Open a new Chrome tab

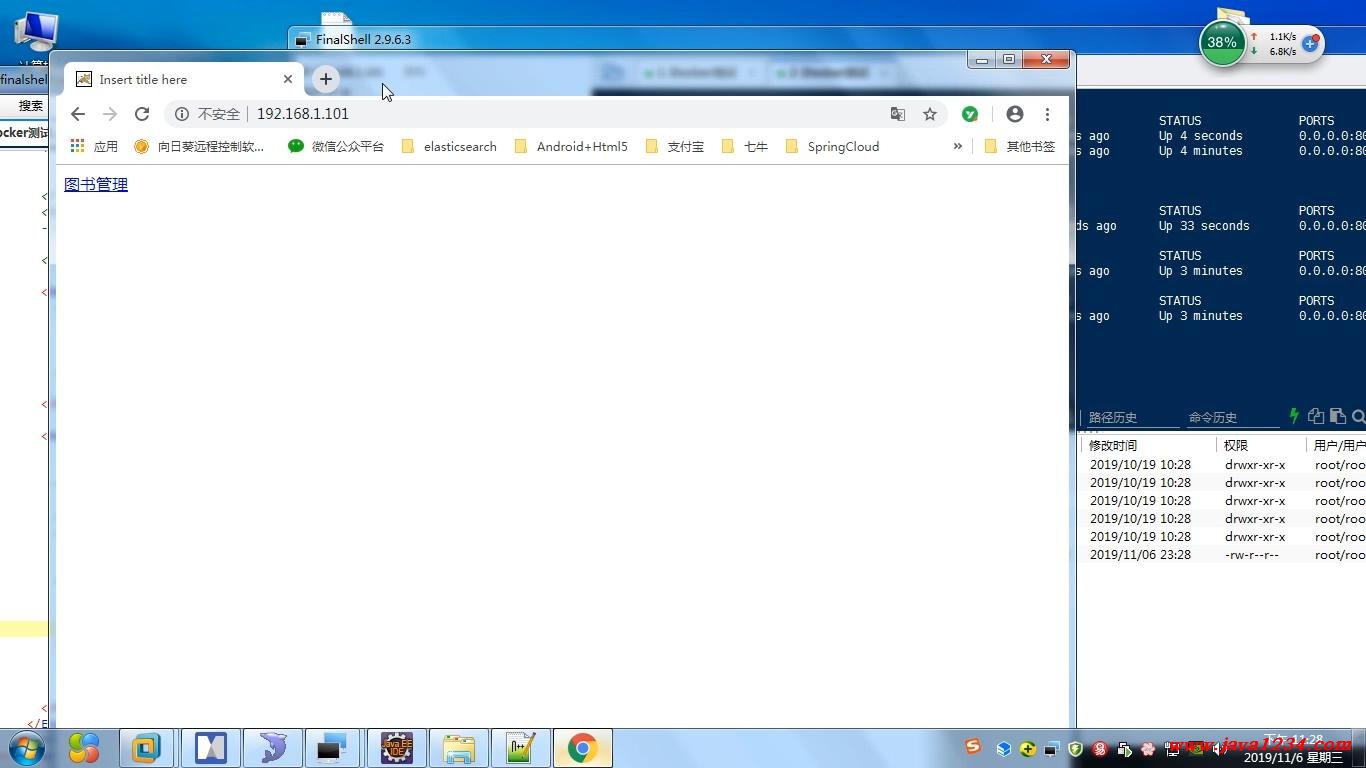325,79
